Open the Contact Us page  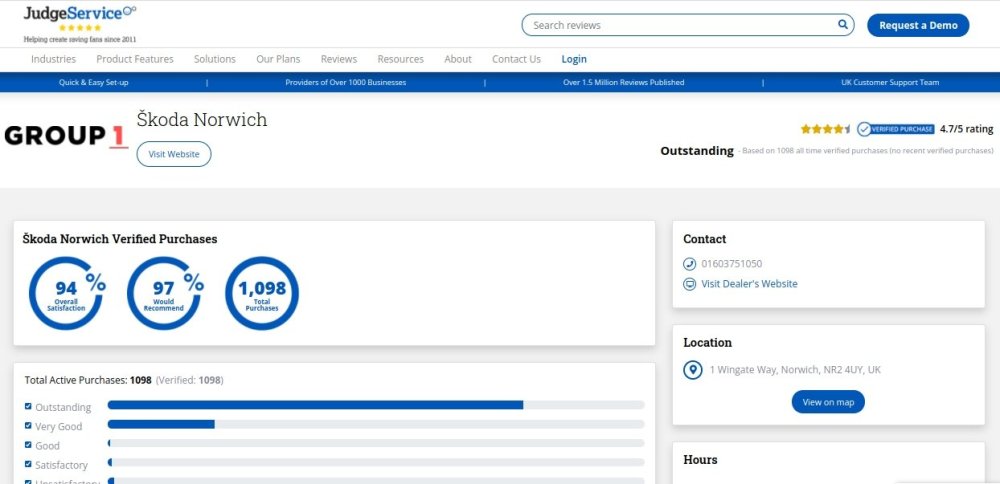[x=517, y=59]
